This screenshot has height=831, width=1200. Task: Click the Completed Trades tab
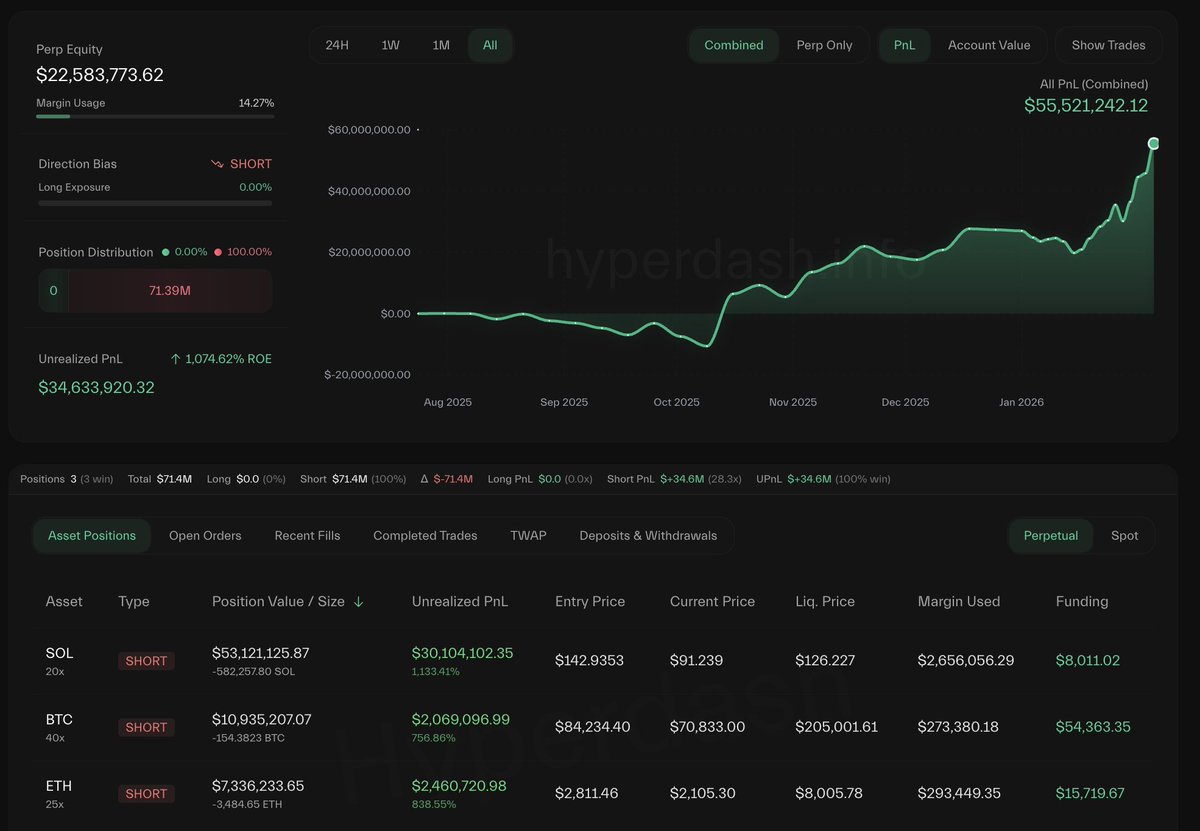425,536
